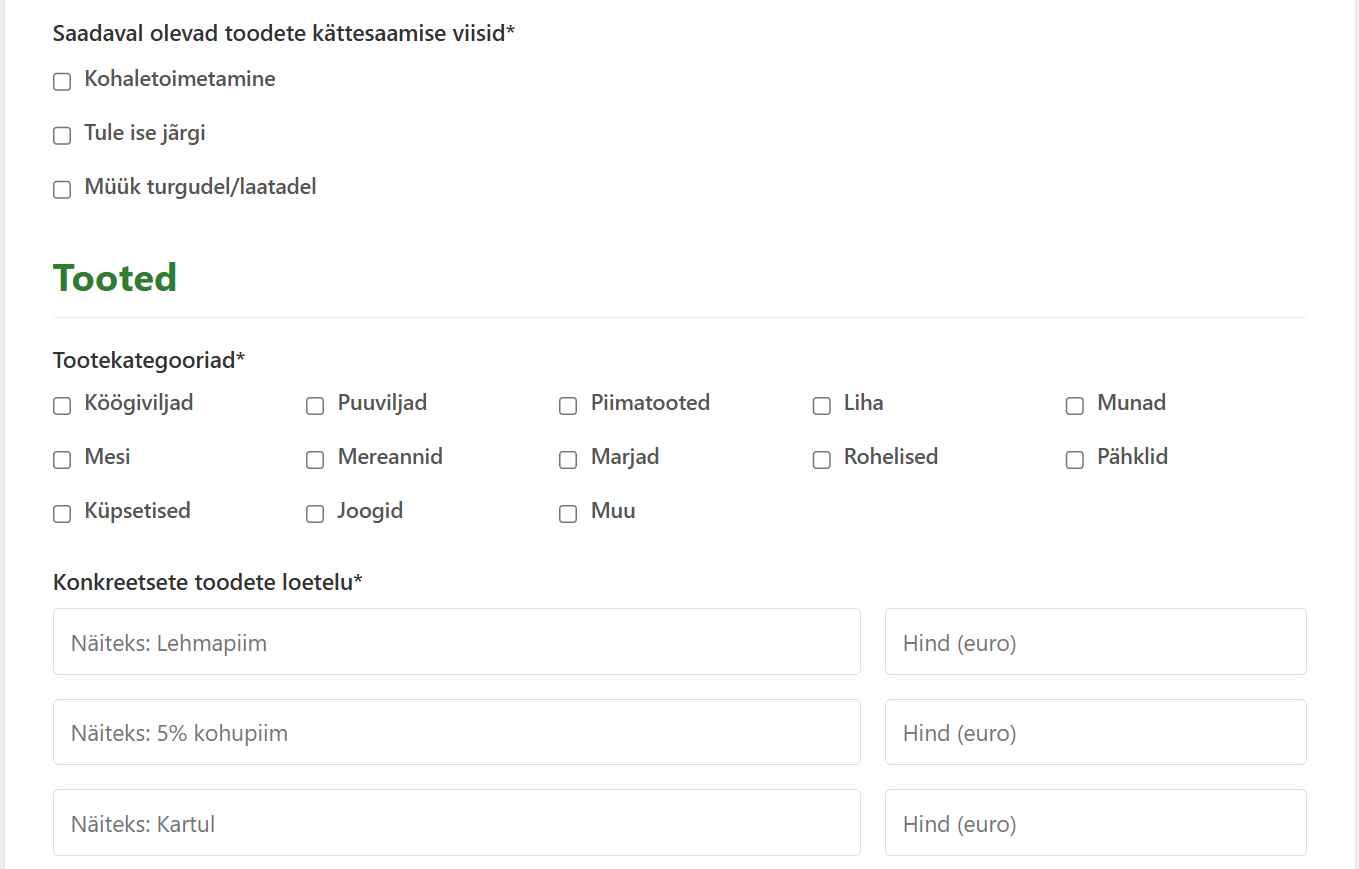Check the Rohelised category
Viewport: 1359px width, 869px height.
coord(822,459)
